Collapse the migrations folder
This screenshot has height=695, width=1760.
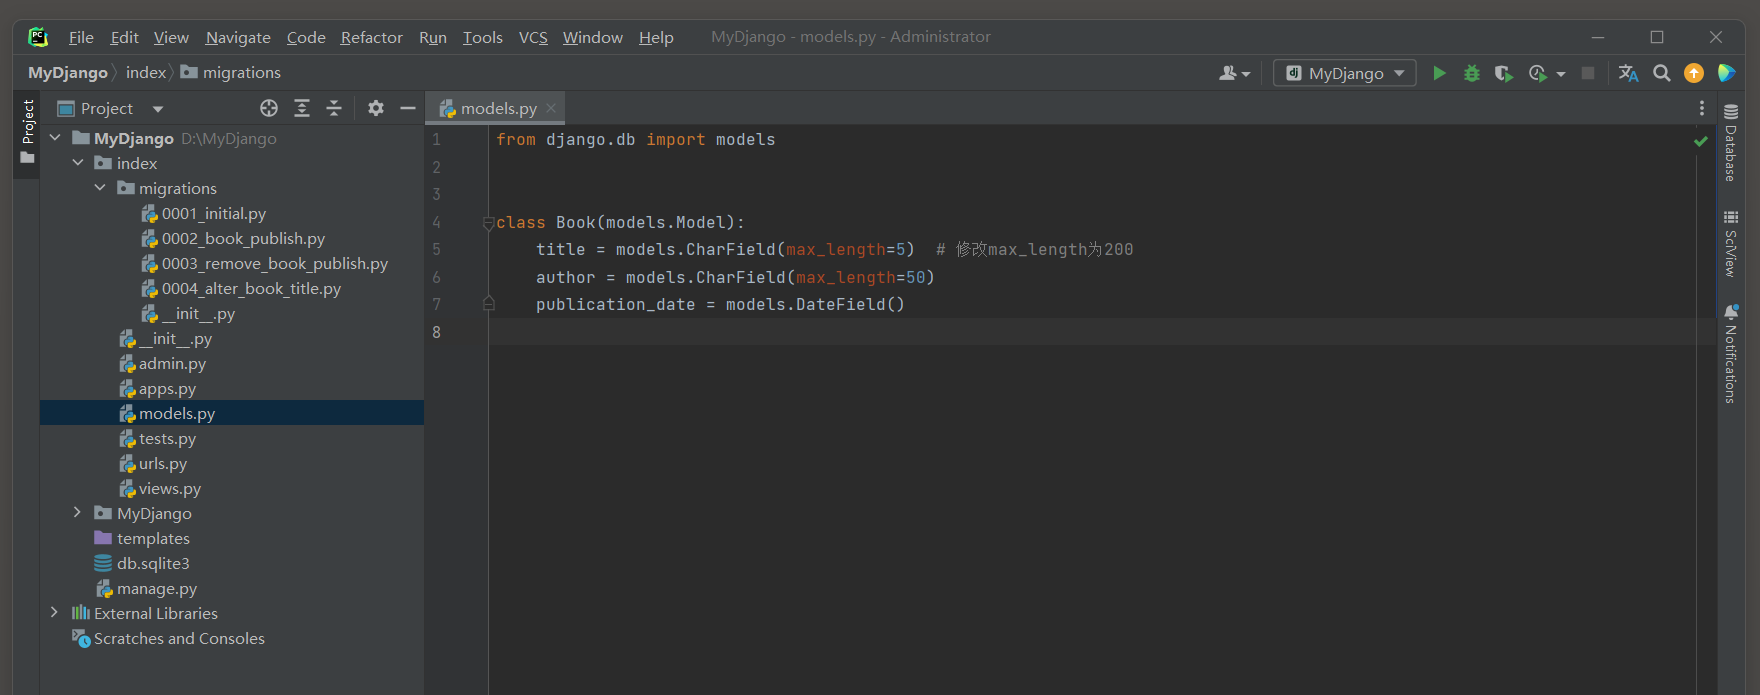[100, 188]
